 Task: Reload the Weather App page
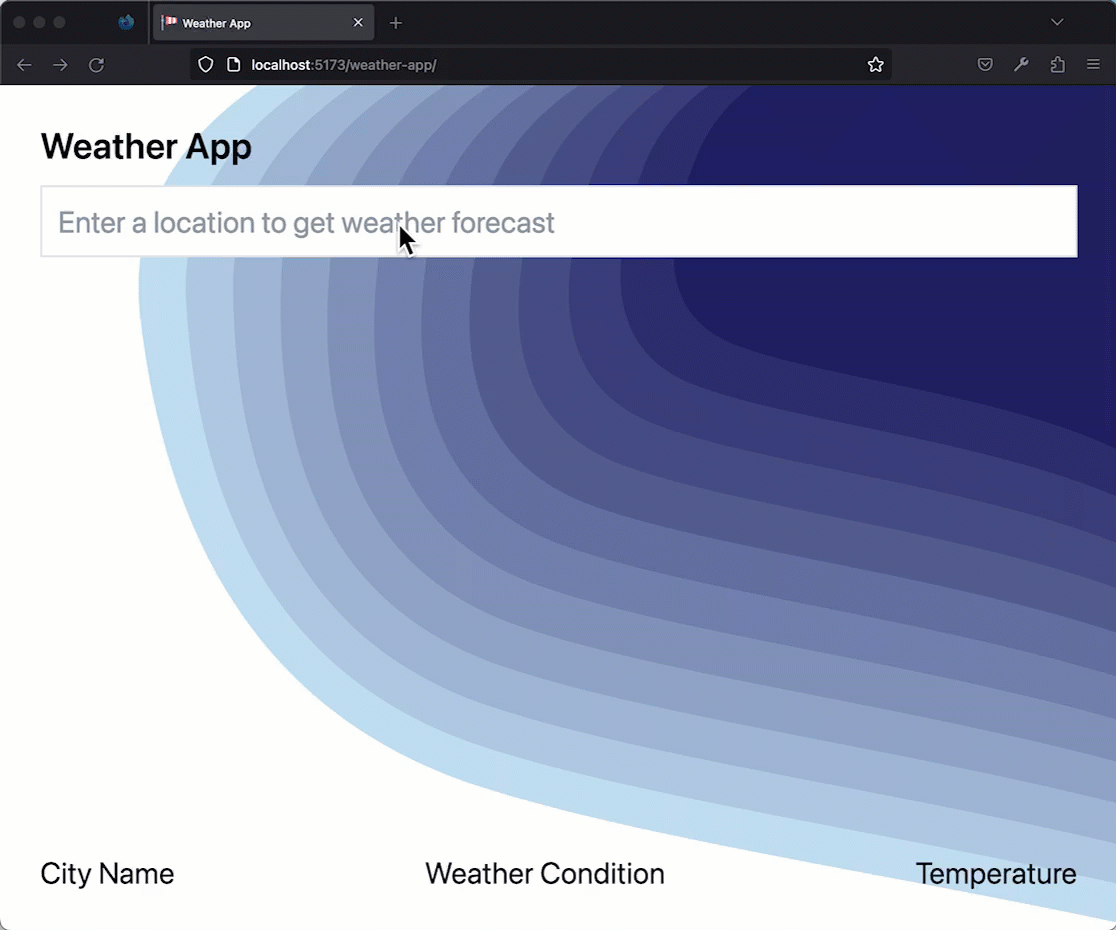click(x=96, y=65)
